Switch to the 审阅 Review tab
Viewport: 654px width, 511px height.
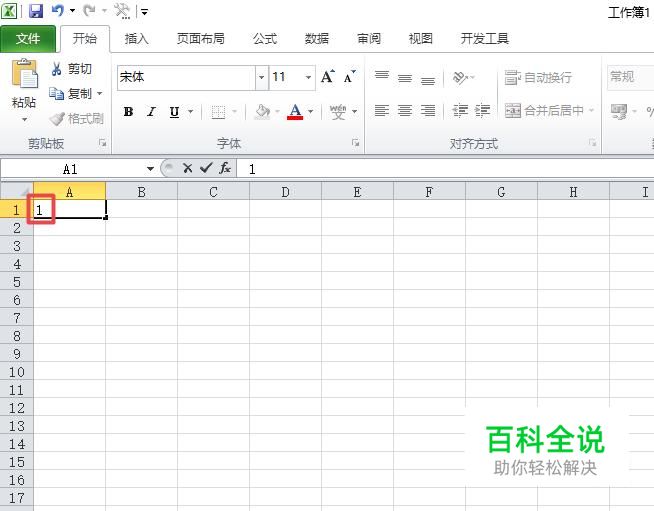[369, 39]
